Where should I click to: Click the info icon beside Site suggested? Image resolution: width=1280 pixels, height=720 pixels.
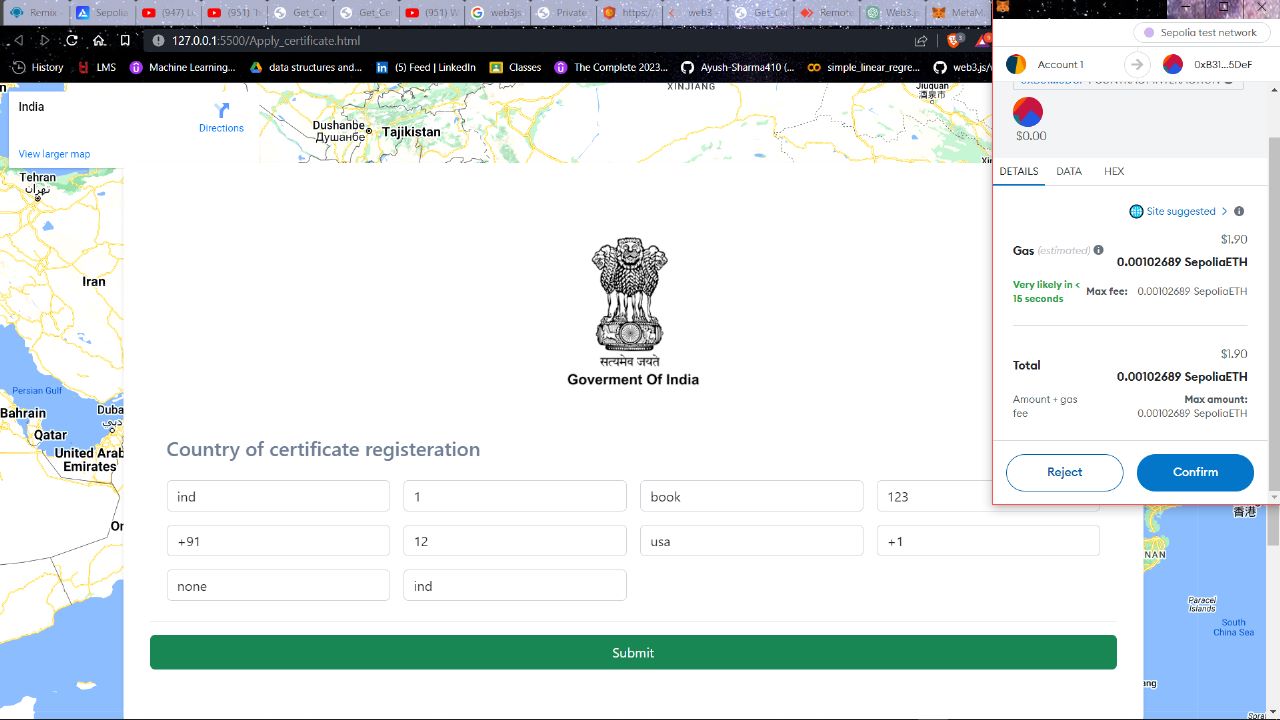point(1239,211)
